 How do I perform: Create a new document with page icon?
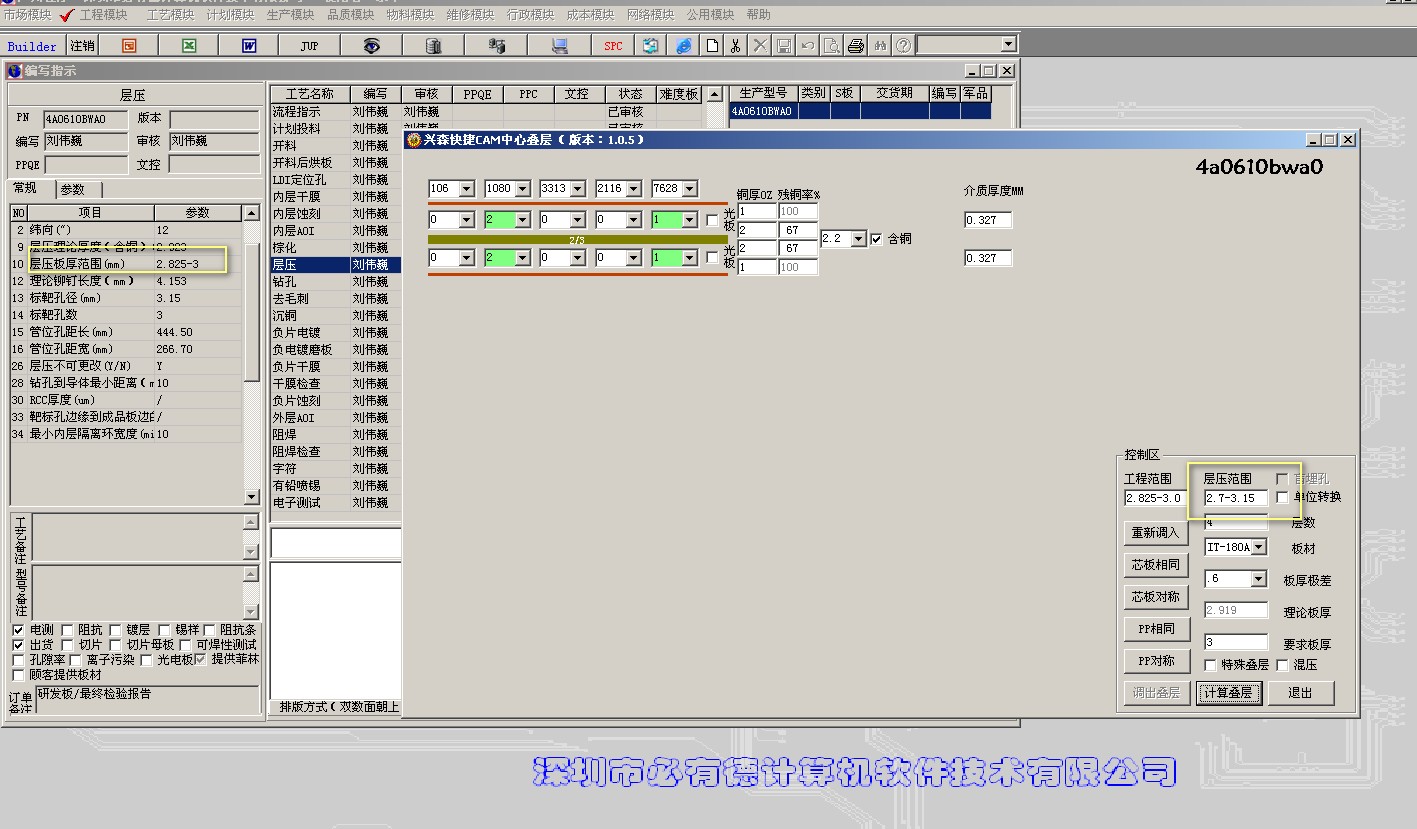coord(712,46)
